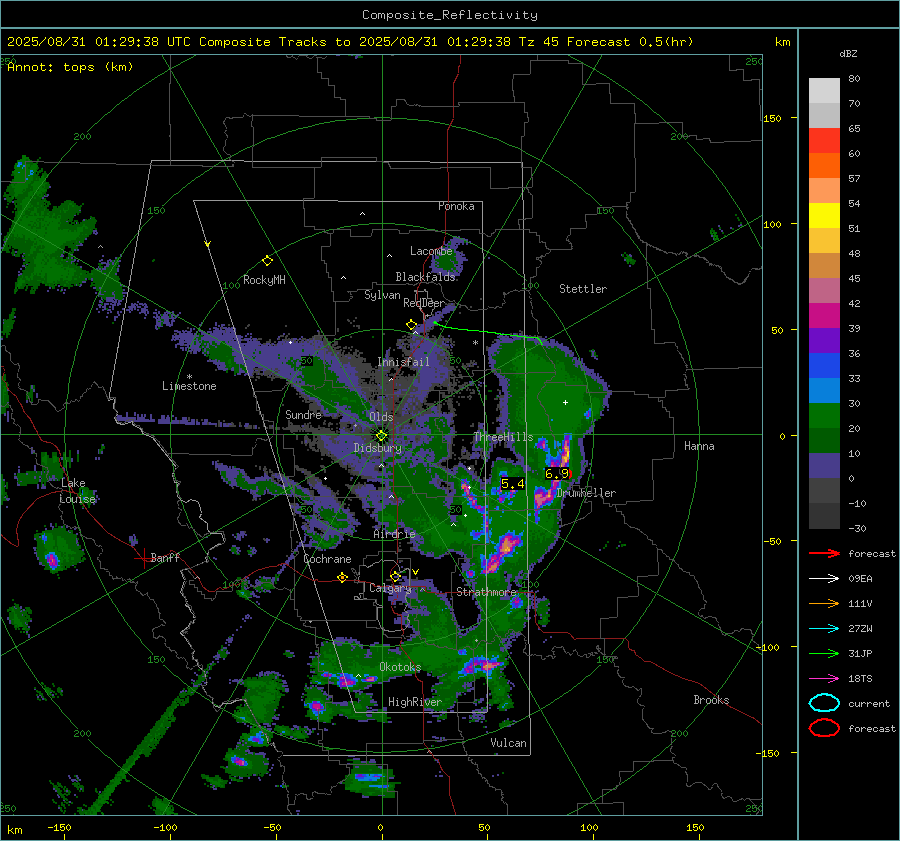Click the 20 dBZ green color swatch
This screenshot has width=900, height=841.
824,416
